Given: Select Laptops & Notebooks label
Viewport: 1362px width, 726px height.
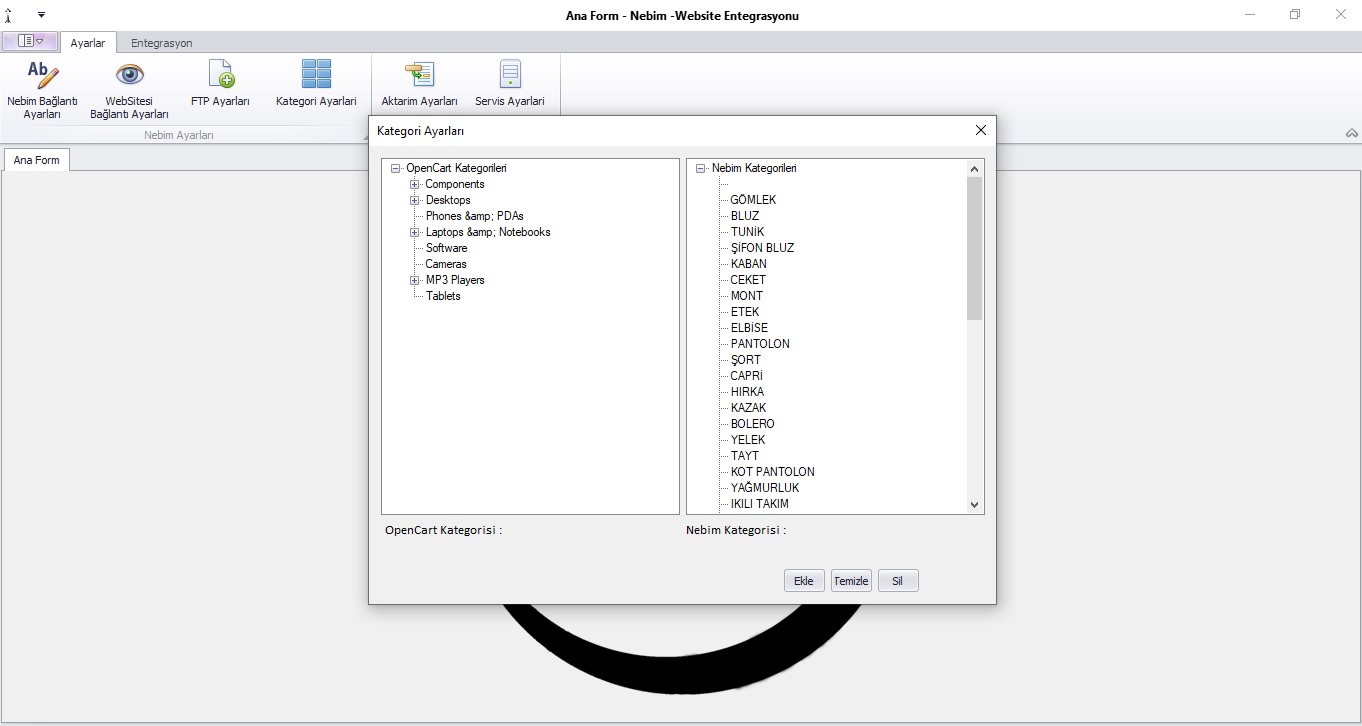Looking at the screenshot, I should (x=488, y=232).
